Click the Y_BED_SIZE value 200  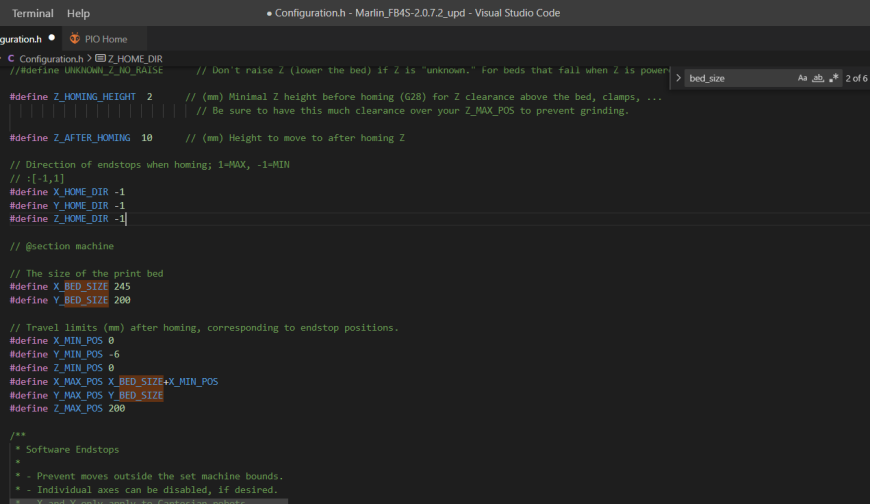click(x=122, y=300)
